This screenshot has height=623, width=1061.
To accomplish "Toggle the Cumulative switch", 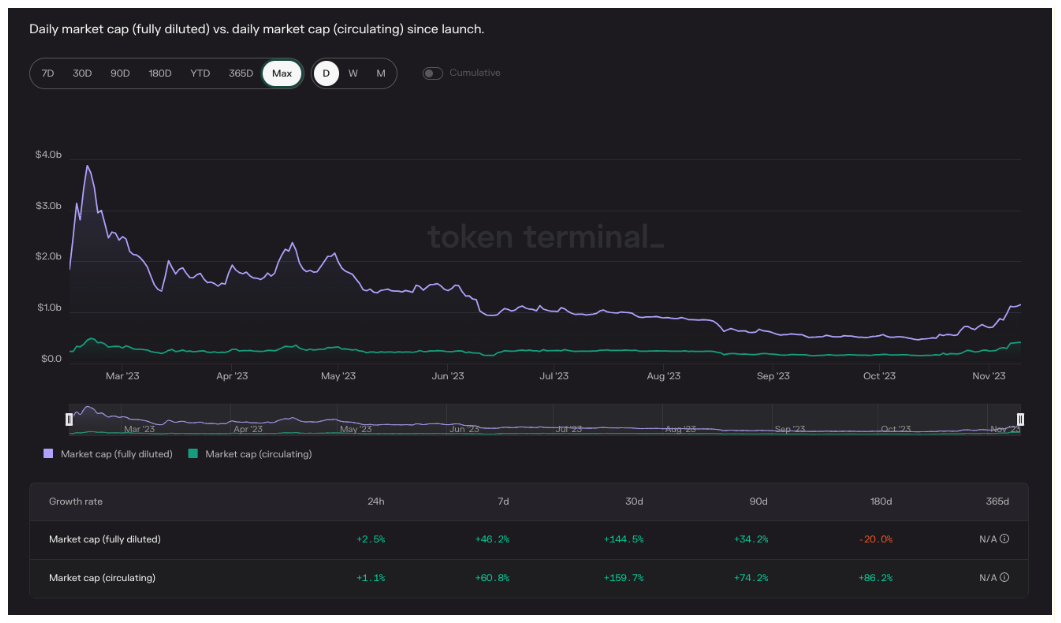I will tap(432, 73).
